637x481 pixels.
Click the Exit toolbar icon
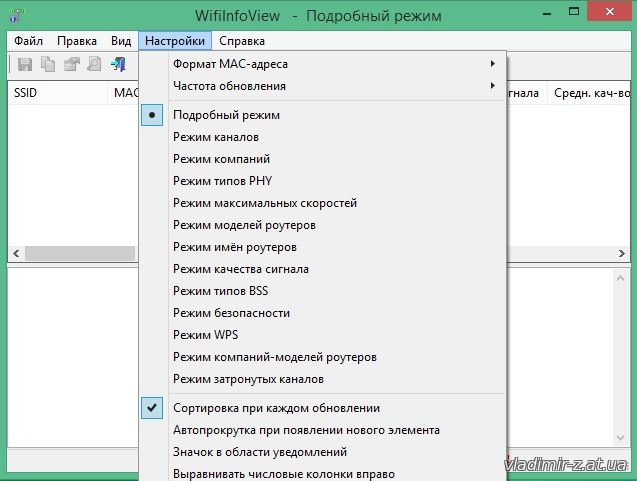tap(118, 64)
